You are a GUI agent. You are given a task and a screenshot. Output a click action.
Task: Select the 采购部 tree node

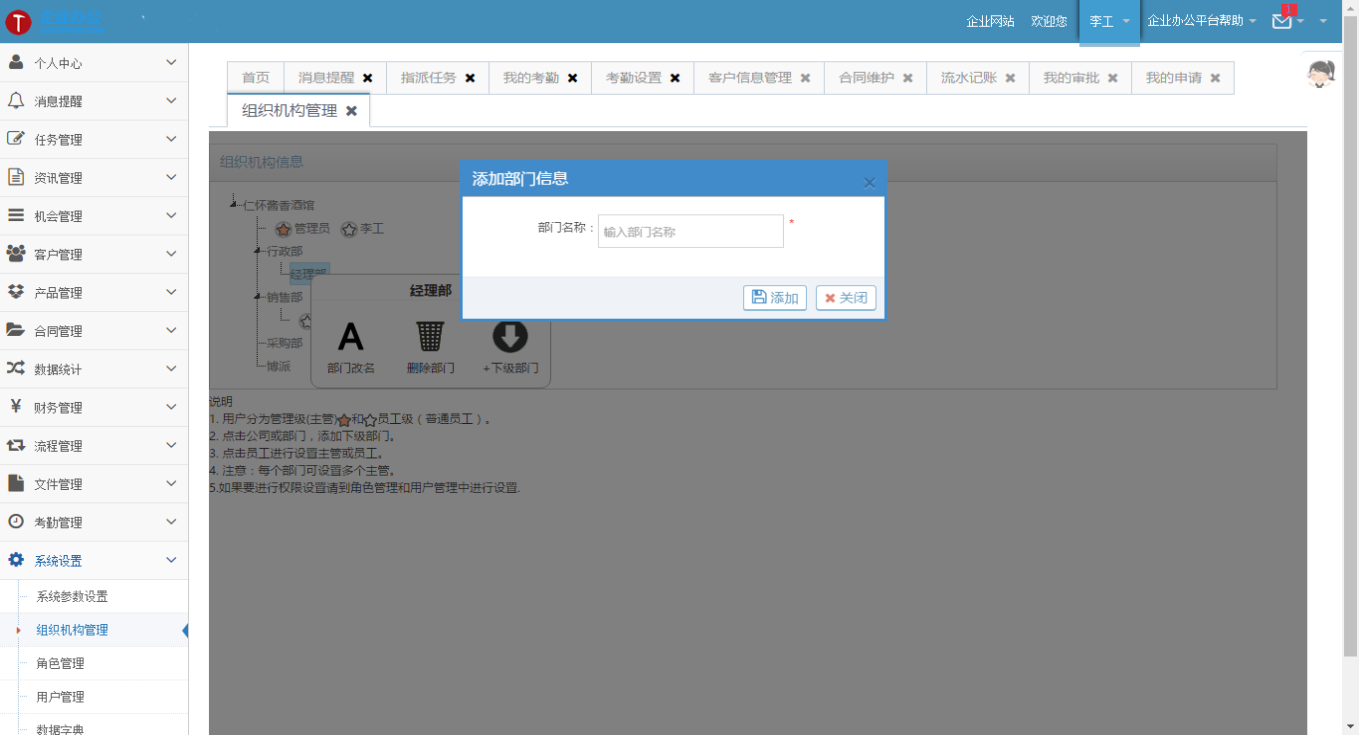click(284, 343)
